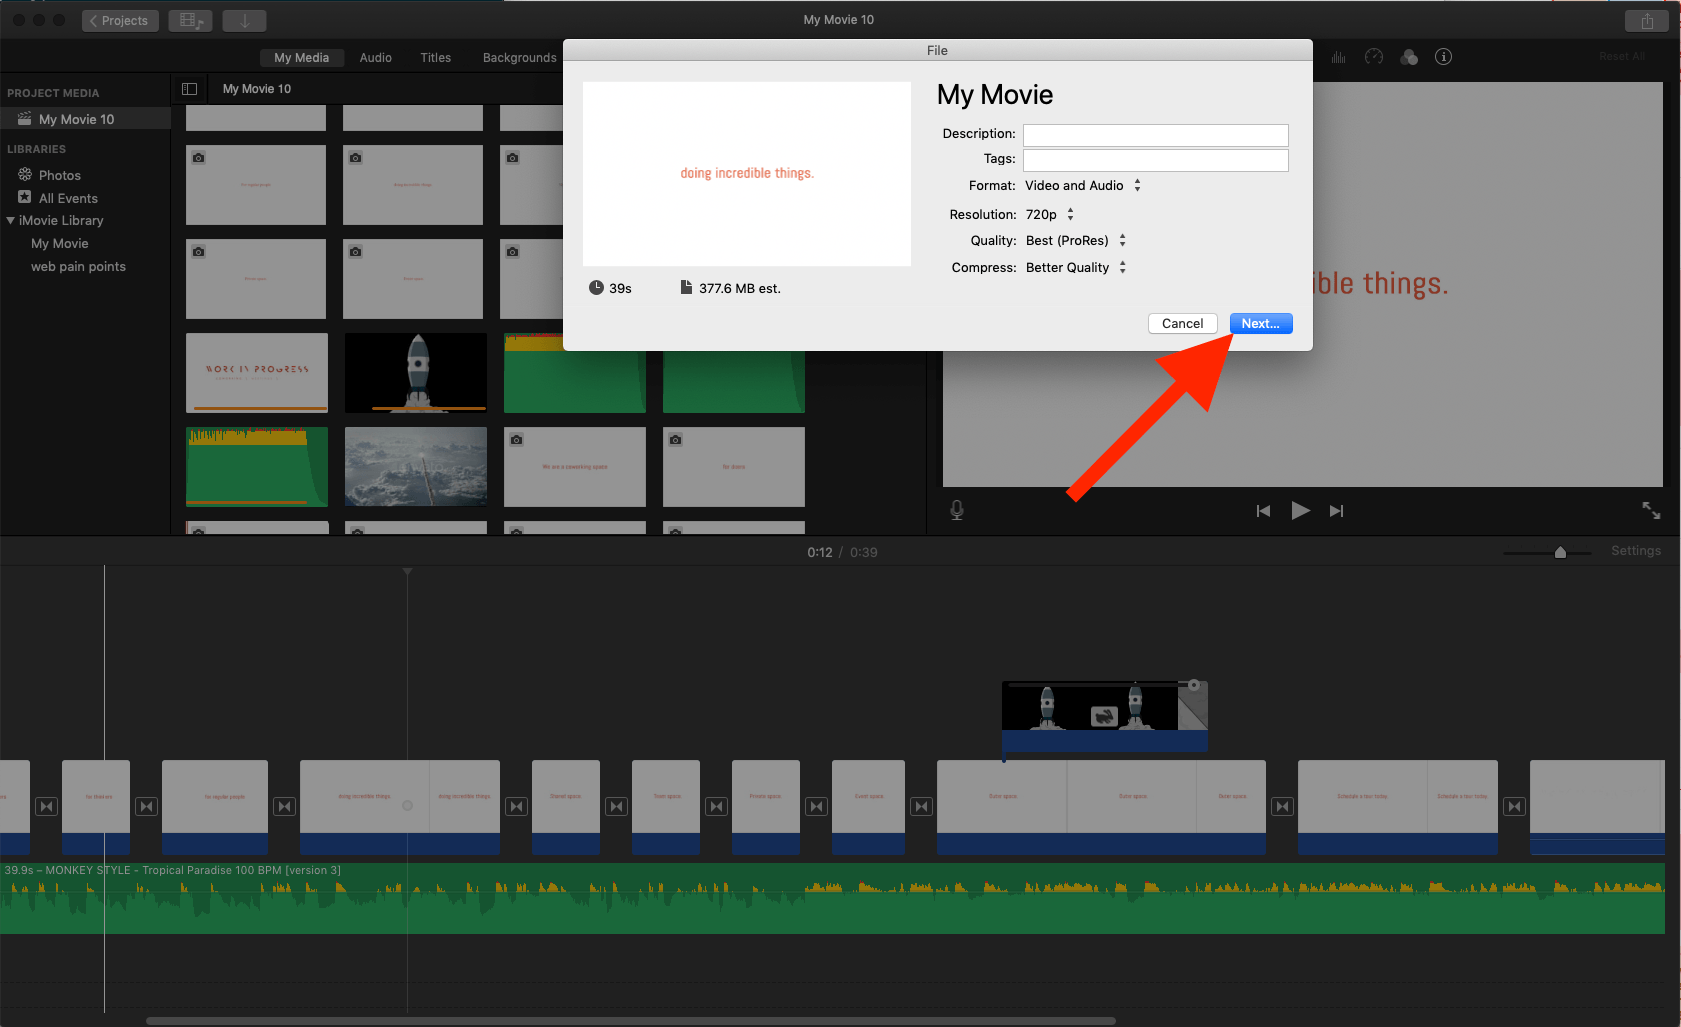Cancel the export dialog

pos(1182,324)
